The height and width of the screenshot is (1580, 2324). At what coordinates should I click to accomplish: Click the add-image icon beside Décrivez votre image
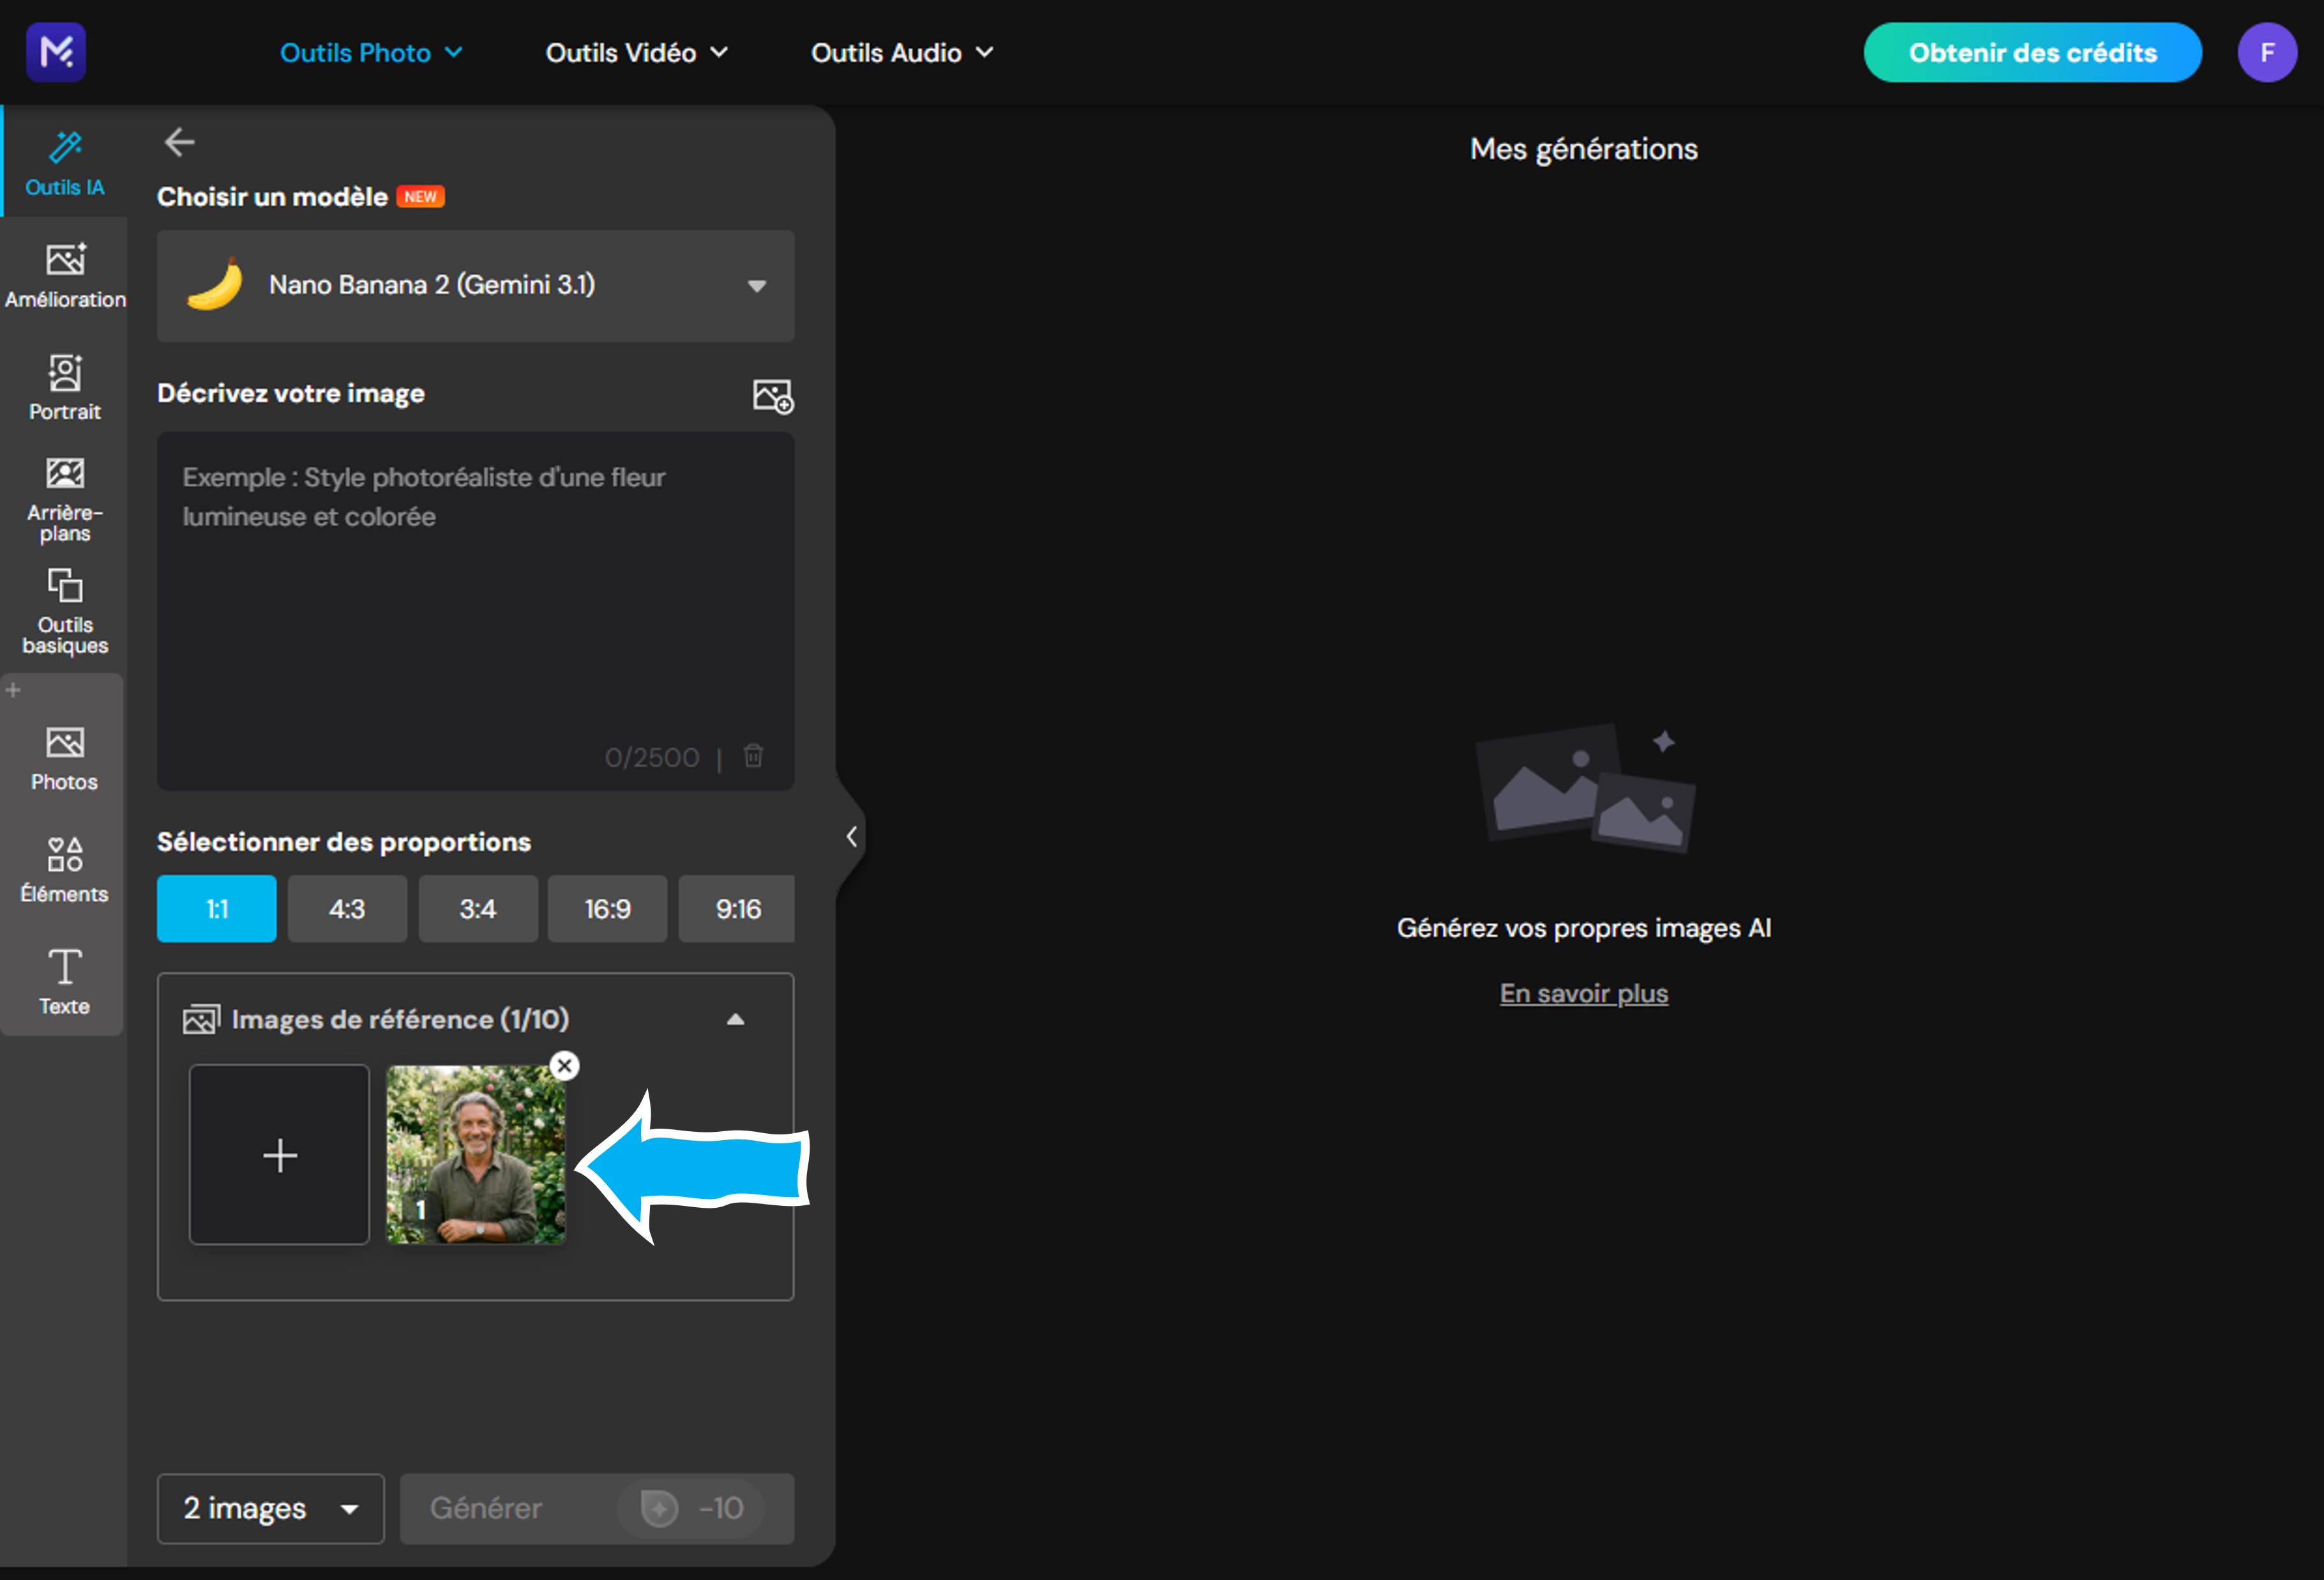click(772, 395)
